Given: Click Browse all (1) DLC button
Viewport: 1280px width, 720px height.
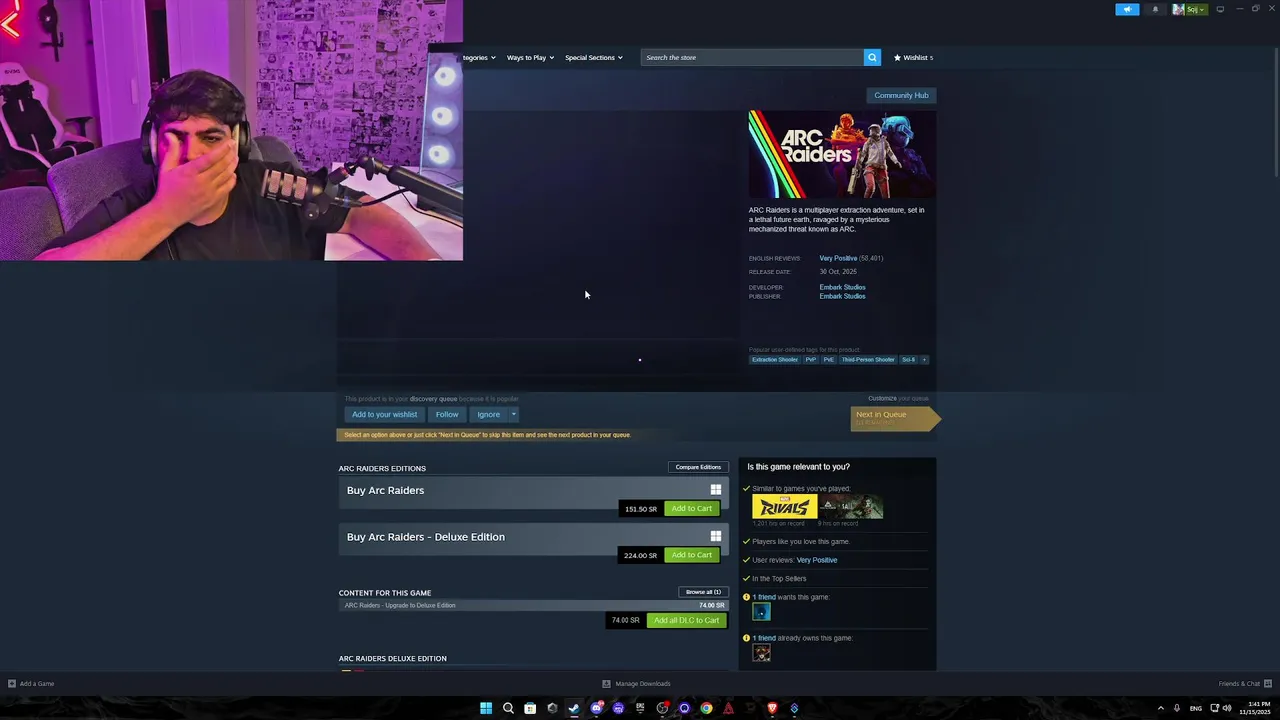Looking at the screenshot, I should click(703, 592).
